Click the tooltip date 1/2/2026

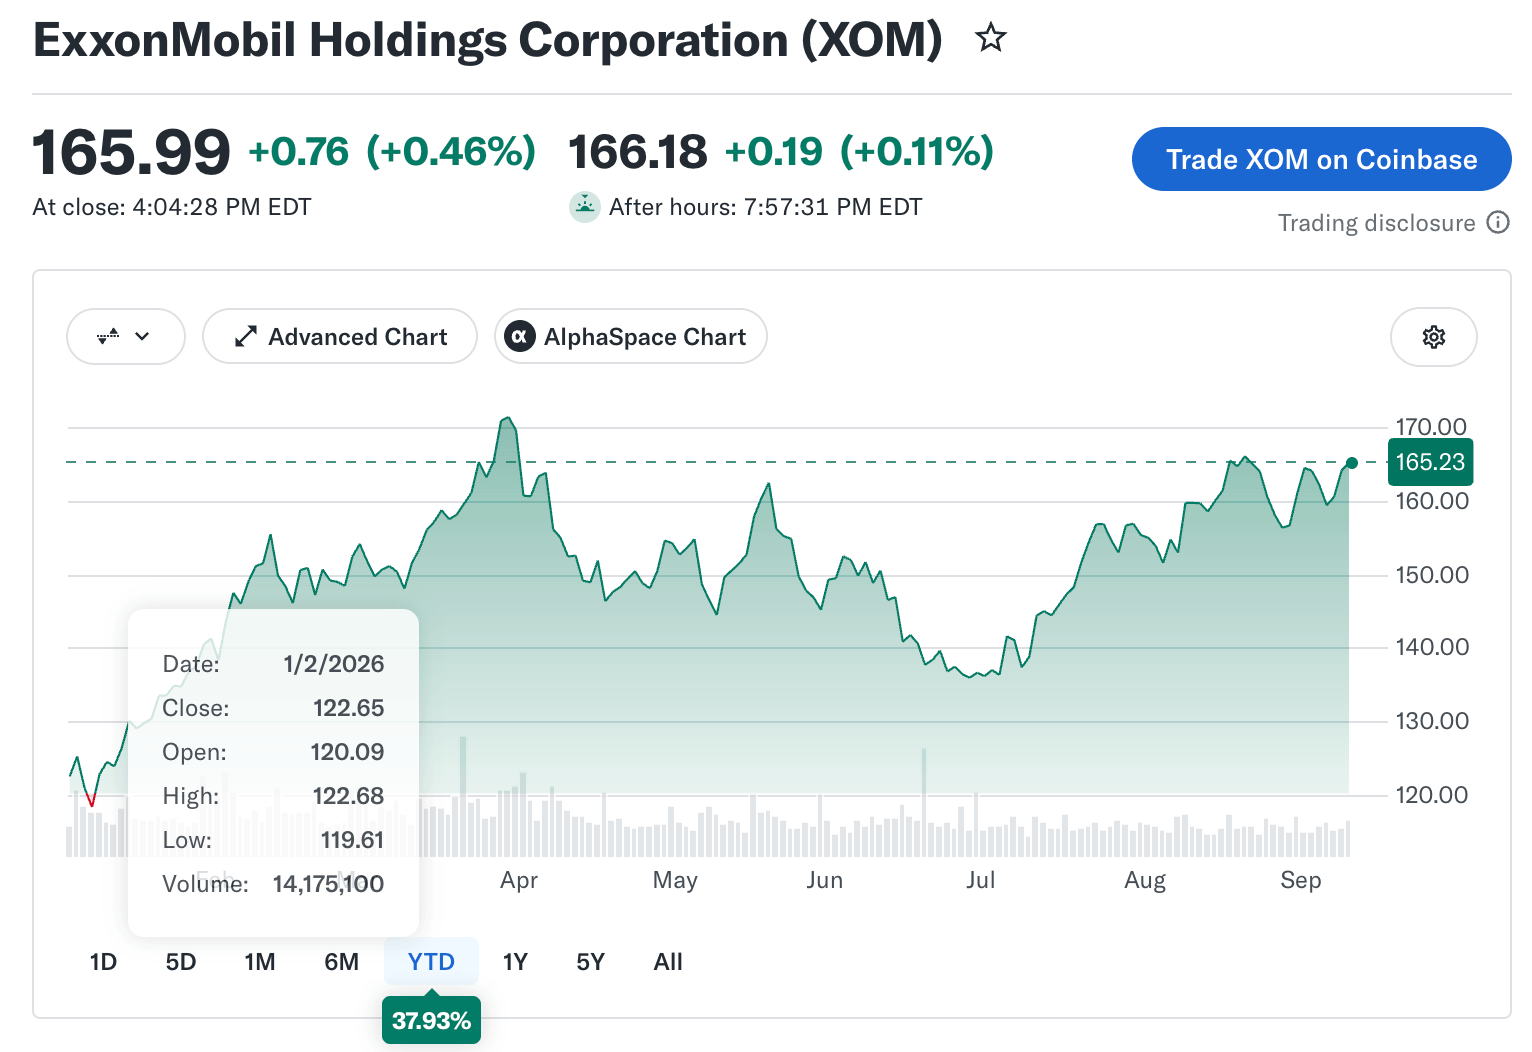point(334,664)
